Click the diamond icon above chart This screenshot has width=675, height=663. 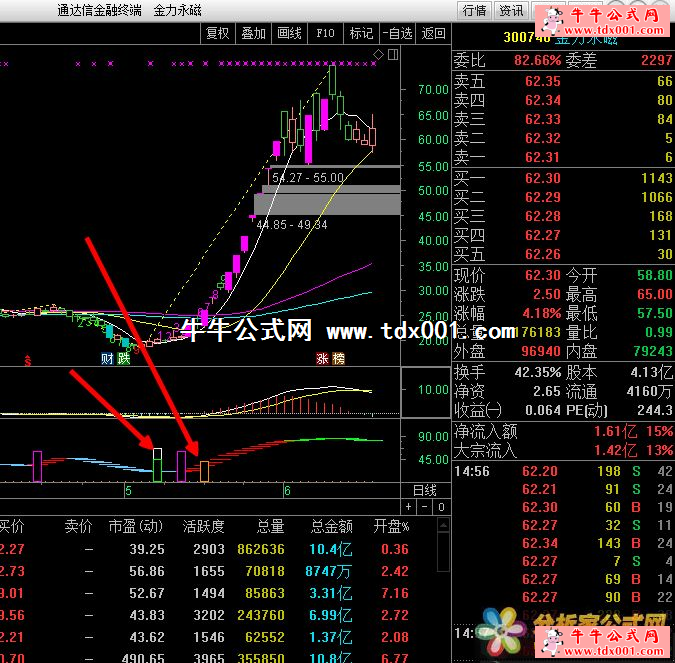point(378,54)
